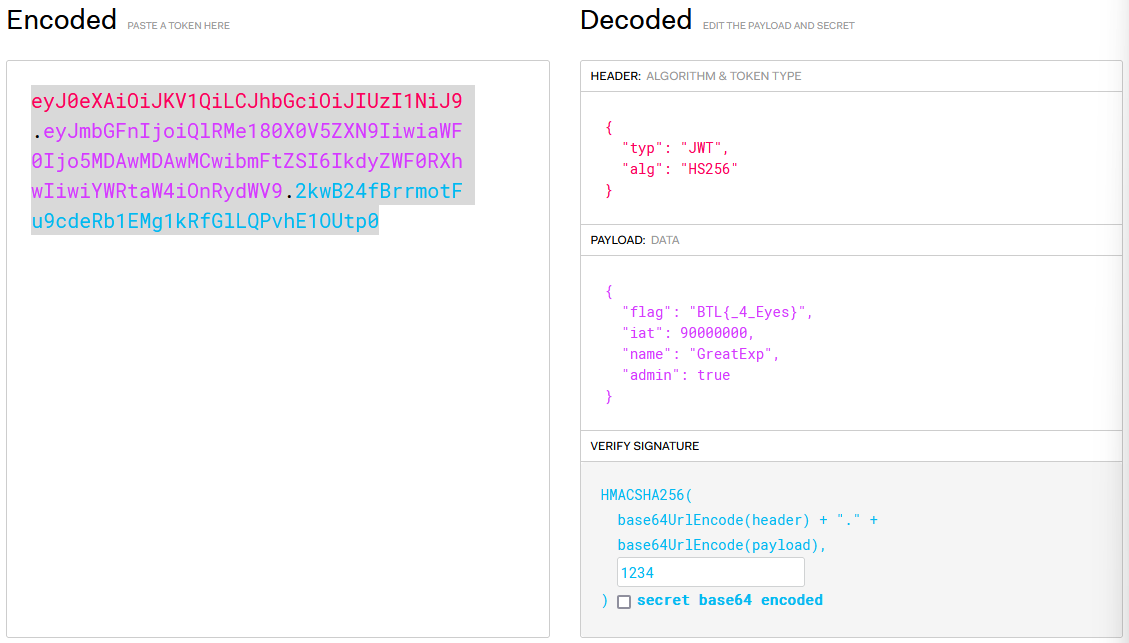Click the "alg": "HS256" line
Image resolution: width=1129 pixels, height=643 pixels.
pyautogui.click(x=680, y=169)
